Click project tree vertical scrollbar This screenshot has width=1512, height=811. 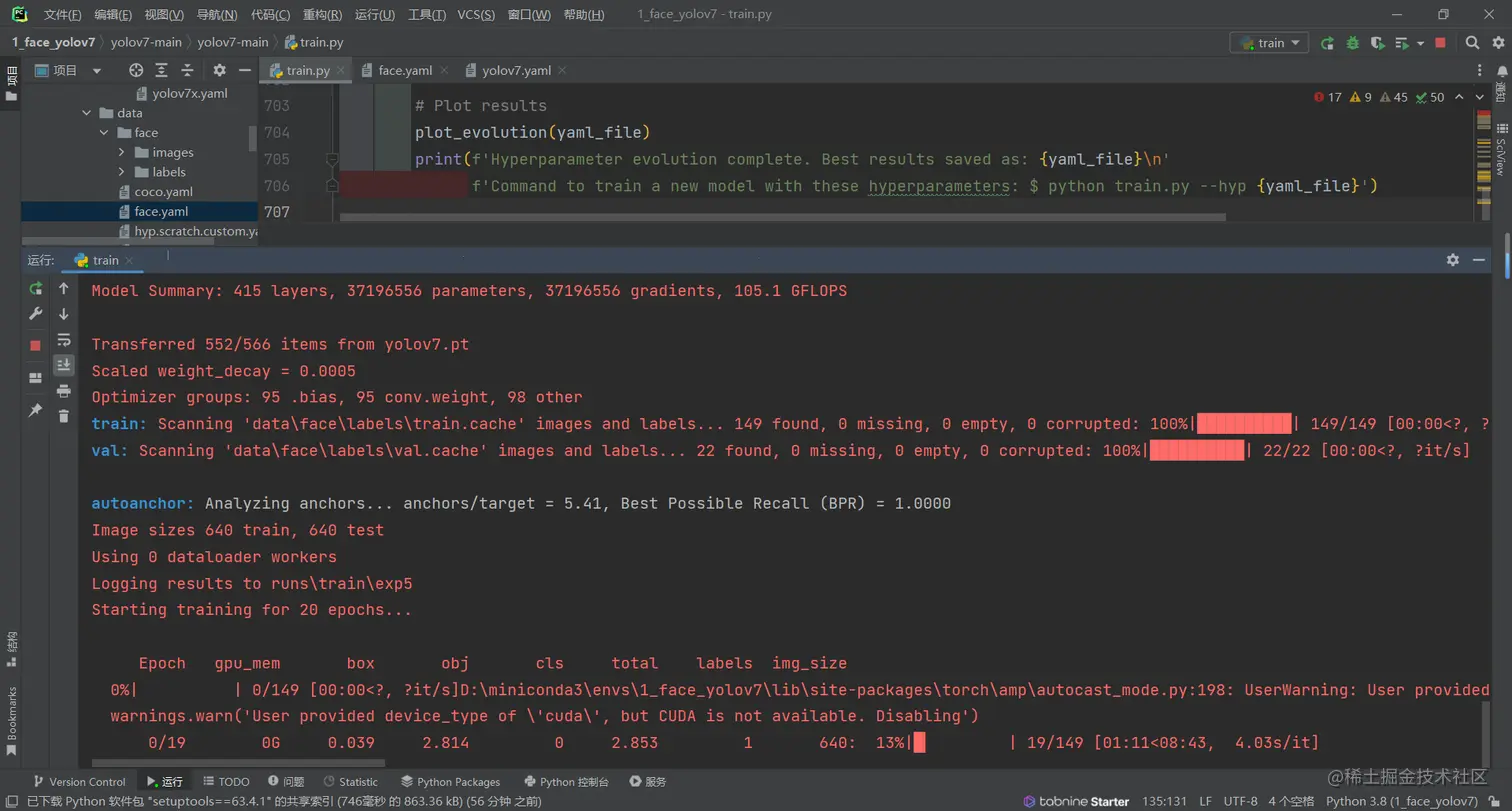(252, 138)
